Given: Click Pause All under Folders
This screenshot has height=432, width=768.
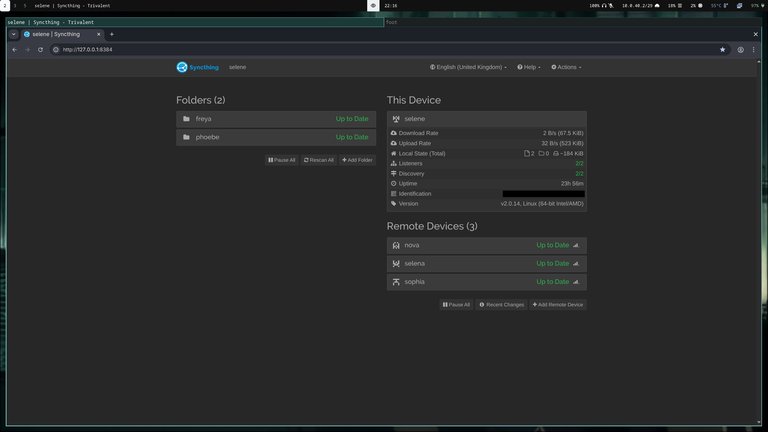Looking at the screenshot, I should coord(282,160).
